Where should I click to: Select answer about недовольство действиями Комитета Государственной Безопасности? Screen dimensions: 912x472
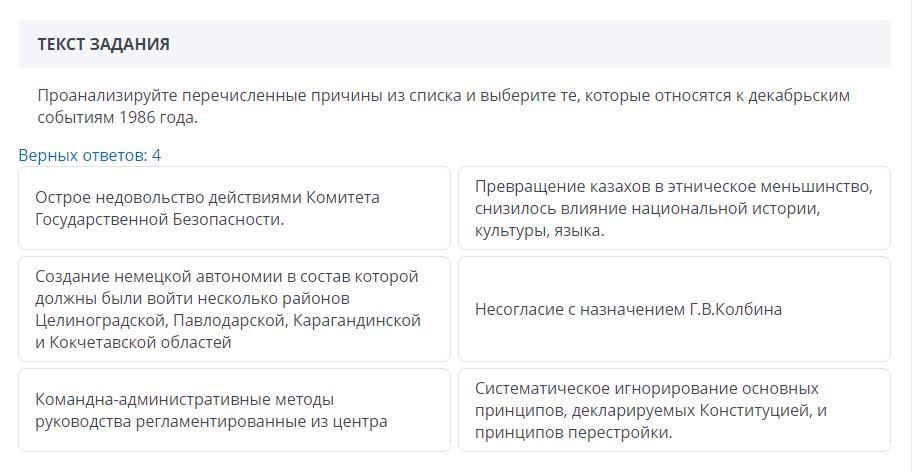[x=234, y=208]
